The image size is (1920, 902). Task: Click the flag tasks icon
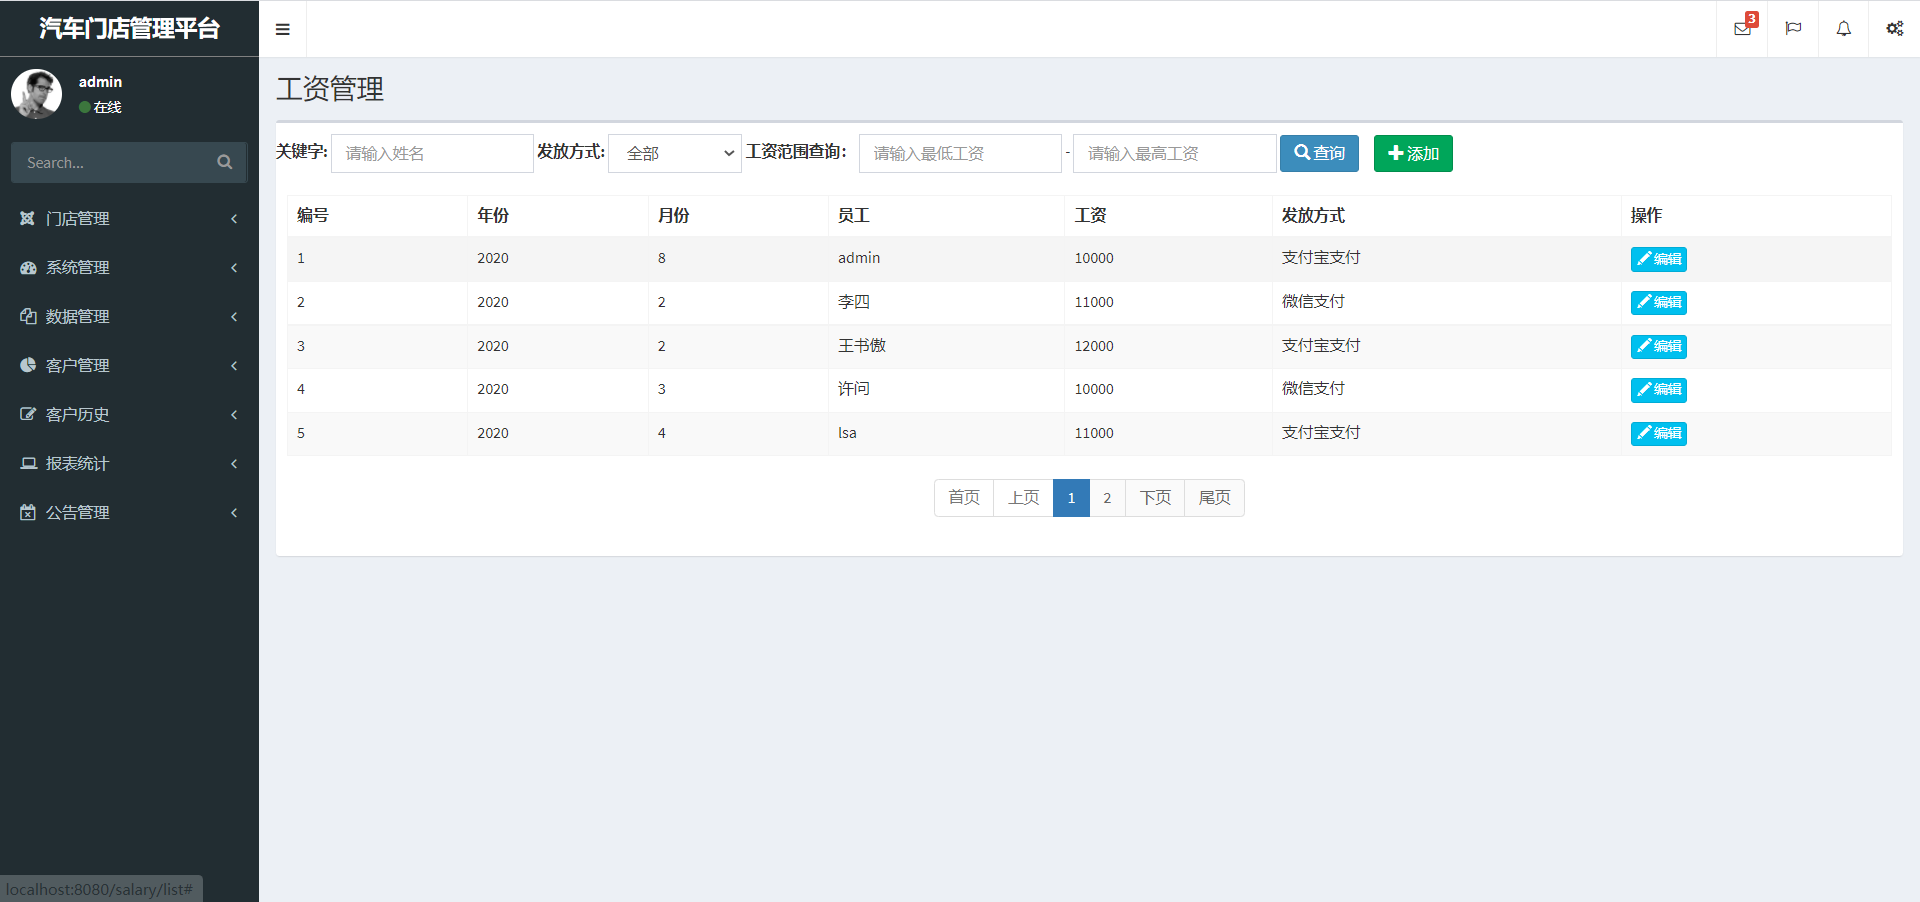tap(1793, 29)
